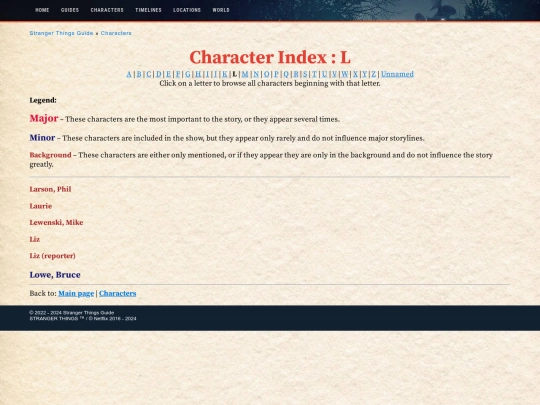Open the Liz (reporter) character page
540x405 pixels.
[52, 256]
